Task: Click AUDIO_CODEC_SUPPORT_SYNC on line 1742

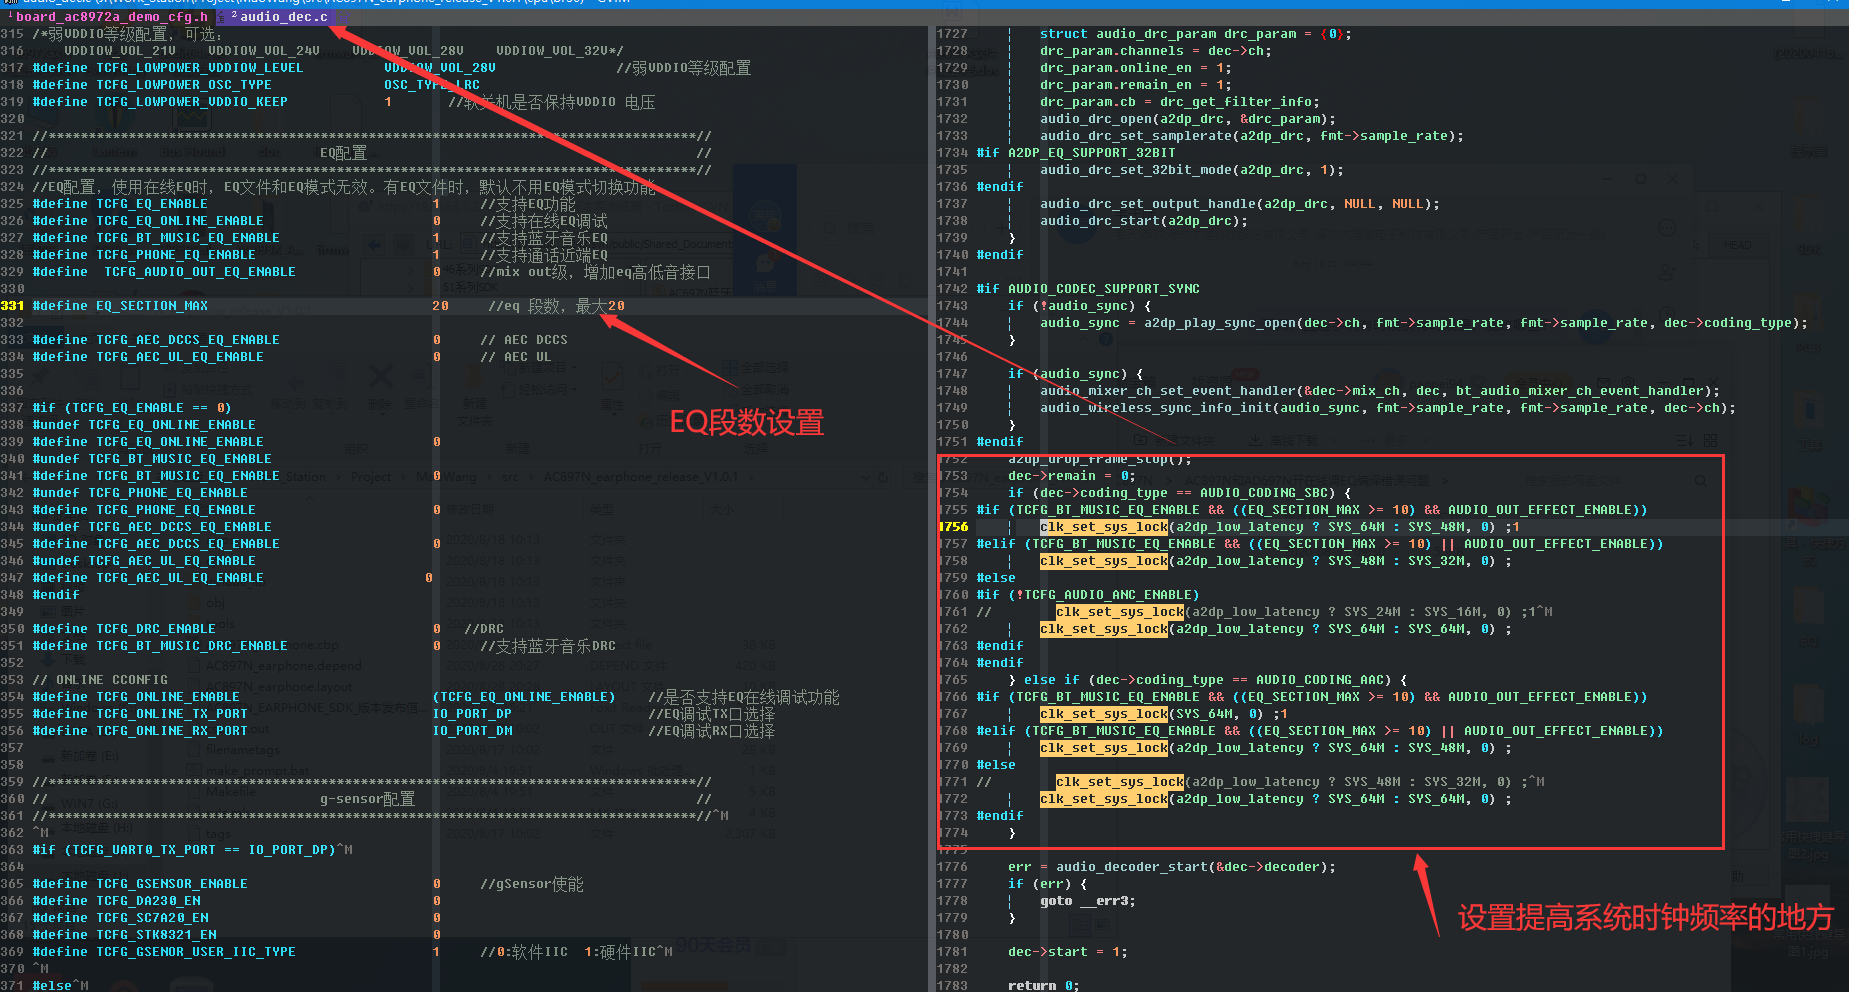Action: click(x=1104, y=289)
